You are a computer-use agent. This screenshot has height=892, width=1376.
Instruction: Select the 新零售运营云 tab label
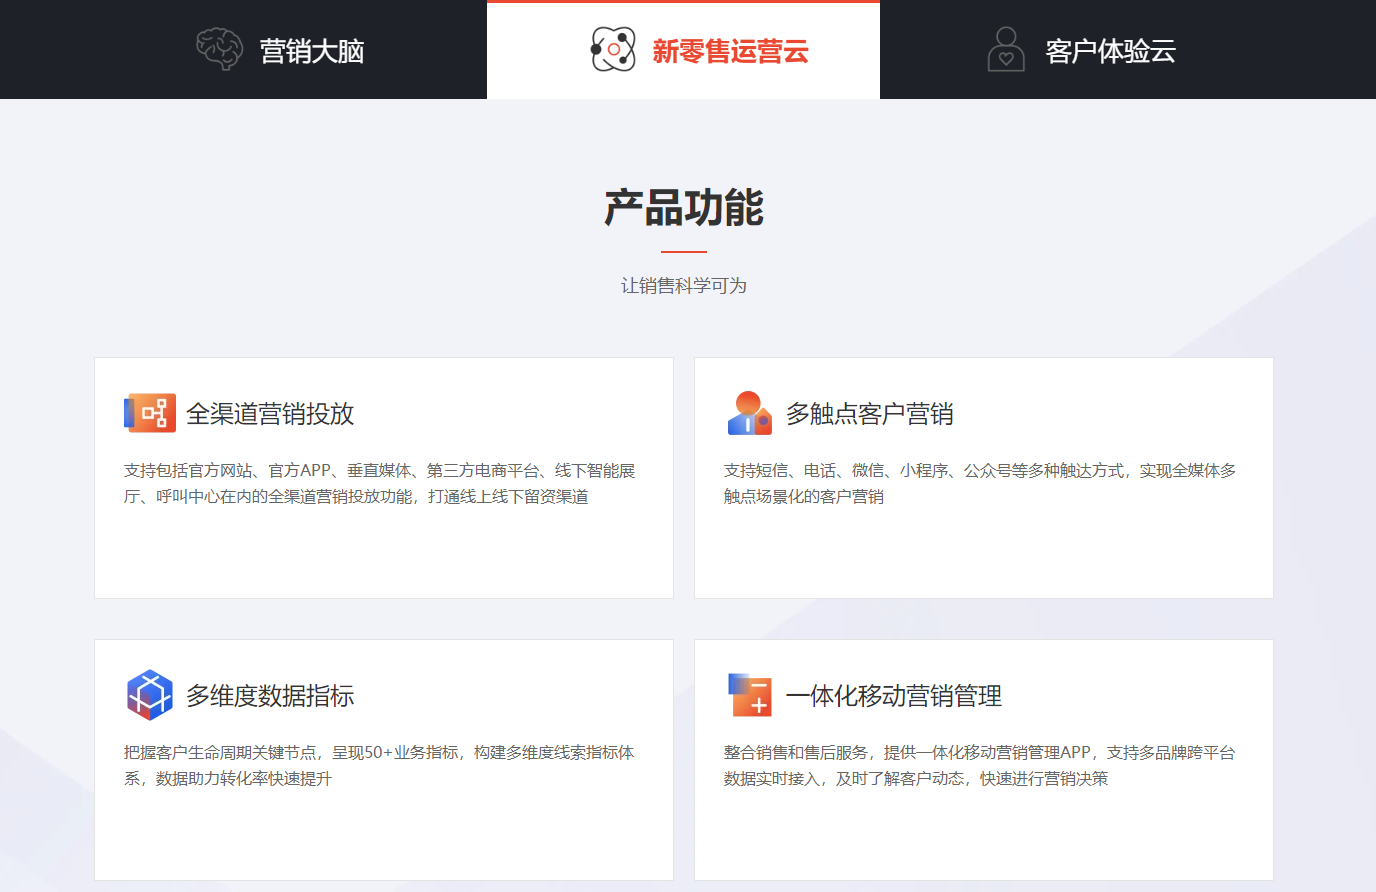730,51
